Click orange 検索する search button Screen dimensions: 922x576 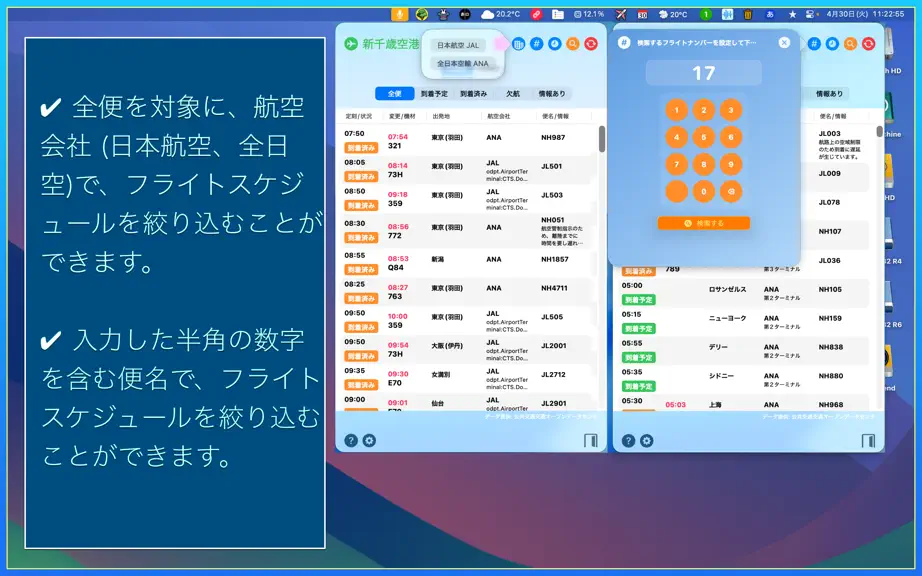tap(704, 223)
